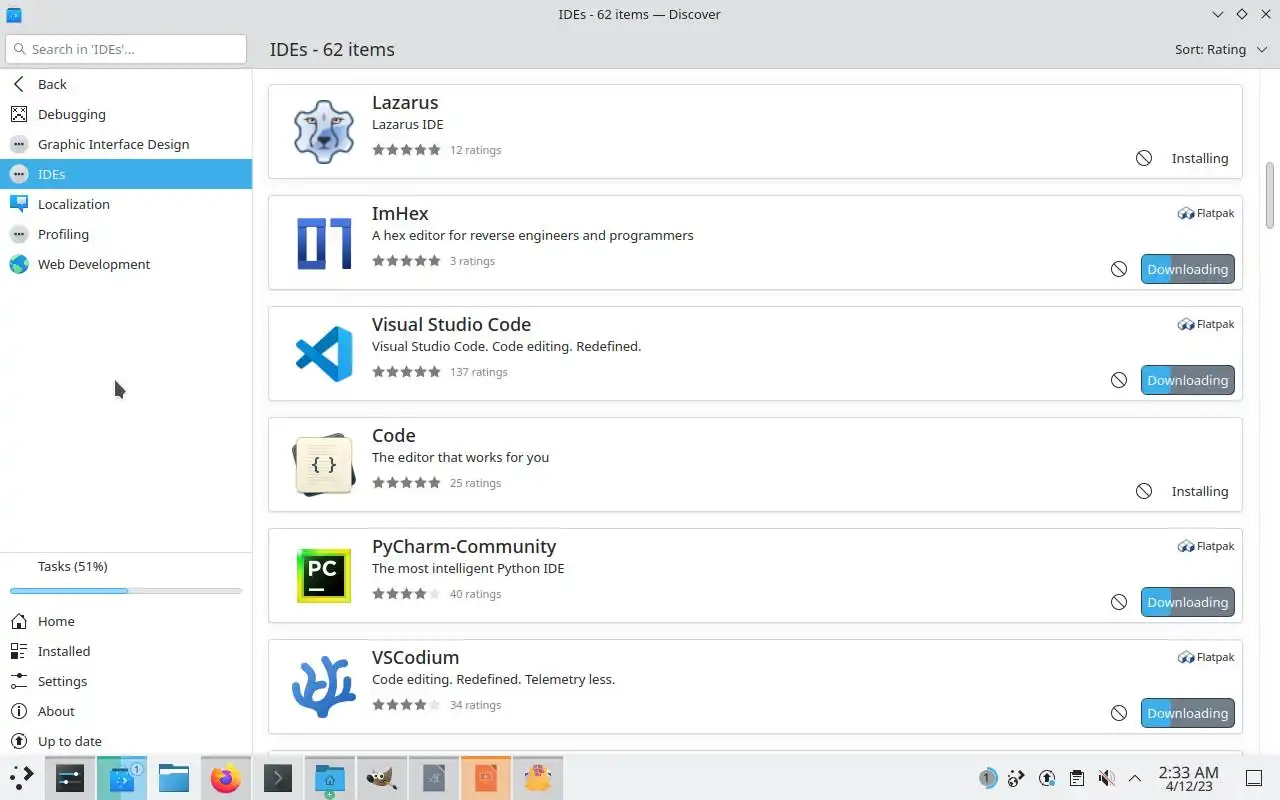Viewport: 1280px width, 800px height.
Task: Open the clipboard tray icon
Action: point(1076,777)
